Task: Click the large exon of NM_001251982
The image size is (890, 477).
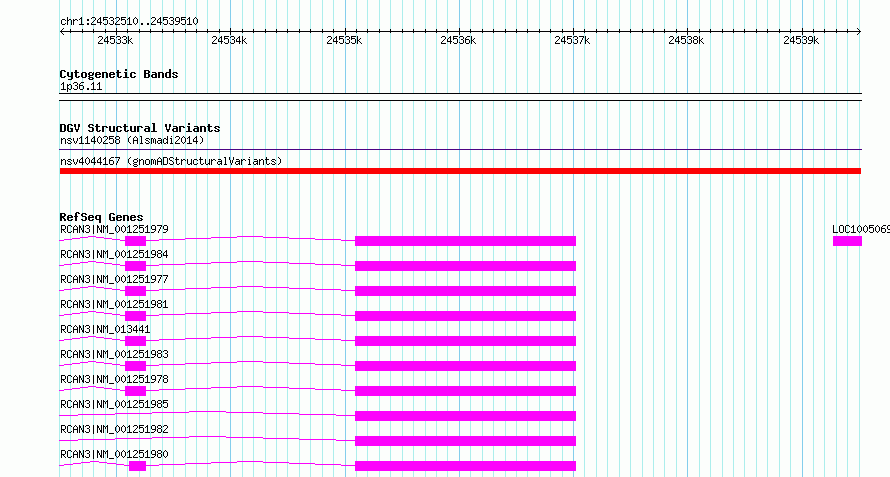Action: [465, 441]
